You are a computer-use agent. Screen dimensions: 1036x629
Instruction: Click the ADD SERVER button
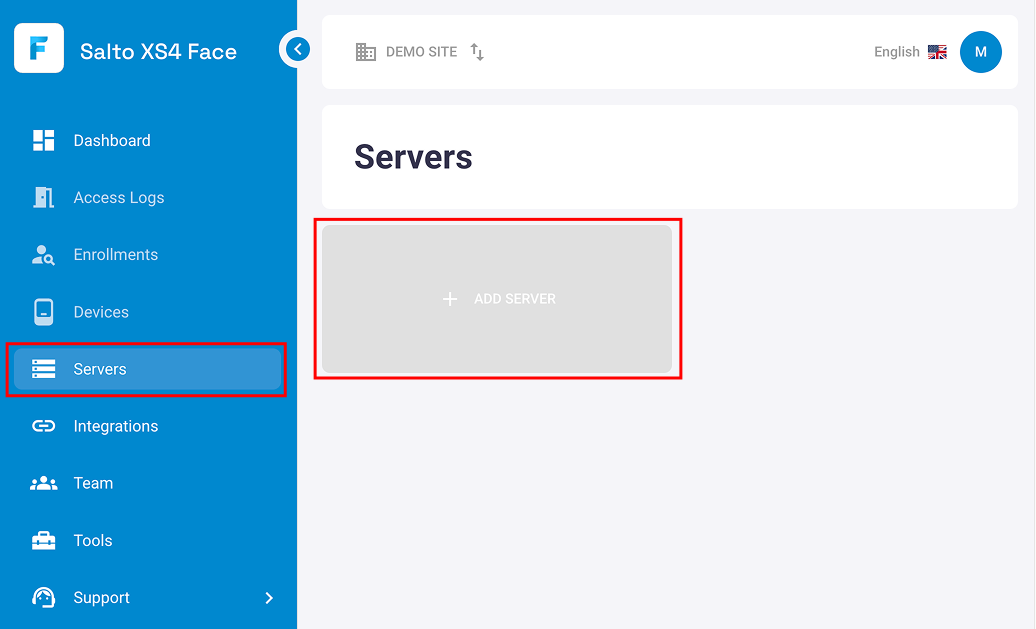pyautogui.click(x=498, y=298)
